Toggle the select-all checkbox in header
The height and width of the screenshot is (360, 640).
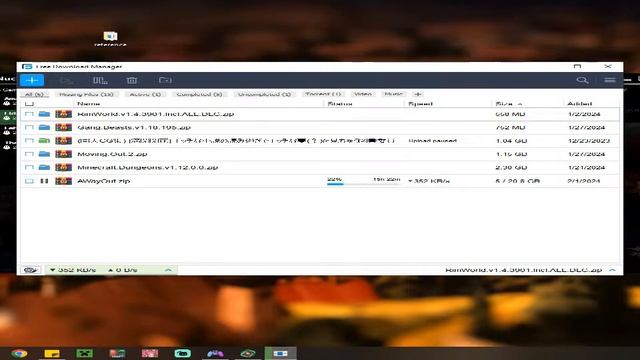pyautogui.click(x=29, y=104)
